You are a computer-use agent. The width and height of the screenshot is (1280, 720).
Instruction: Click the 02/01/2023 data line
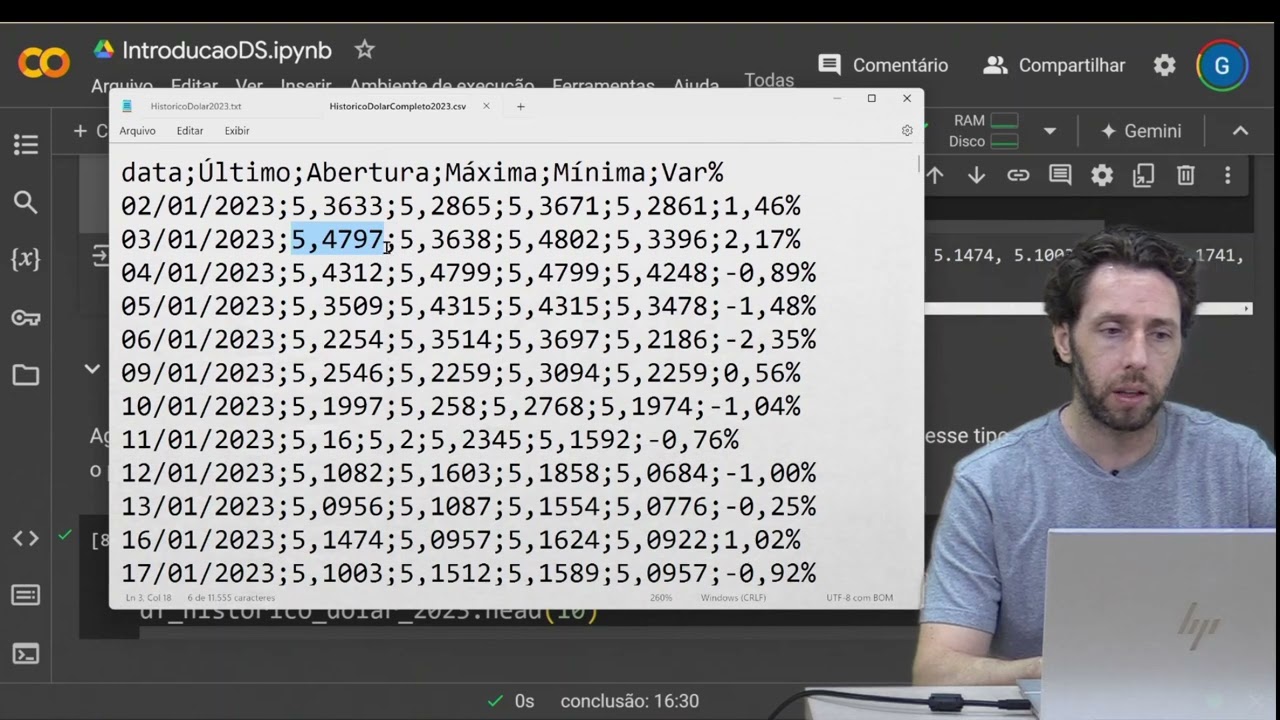[x=460, y=207]
